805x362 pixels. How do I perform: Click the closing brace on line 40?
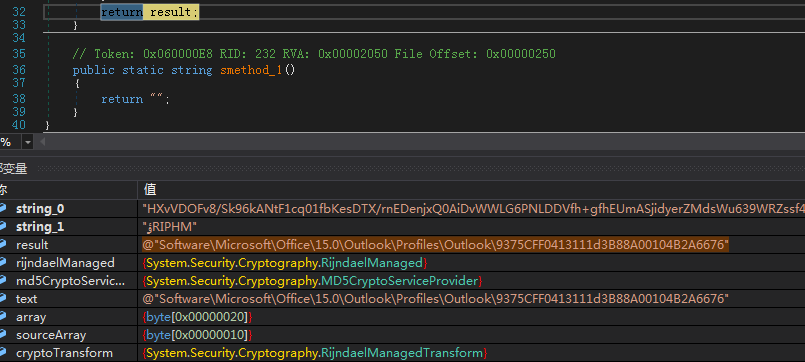pos(48,125)
